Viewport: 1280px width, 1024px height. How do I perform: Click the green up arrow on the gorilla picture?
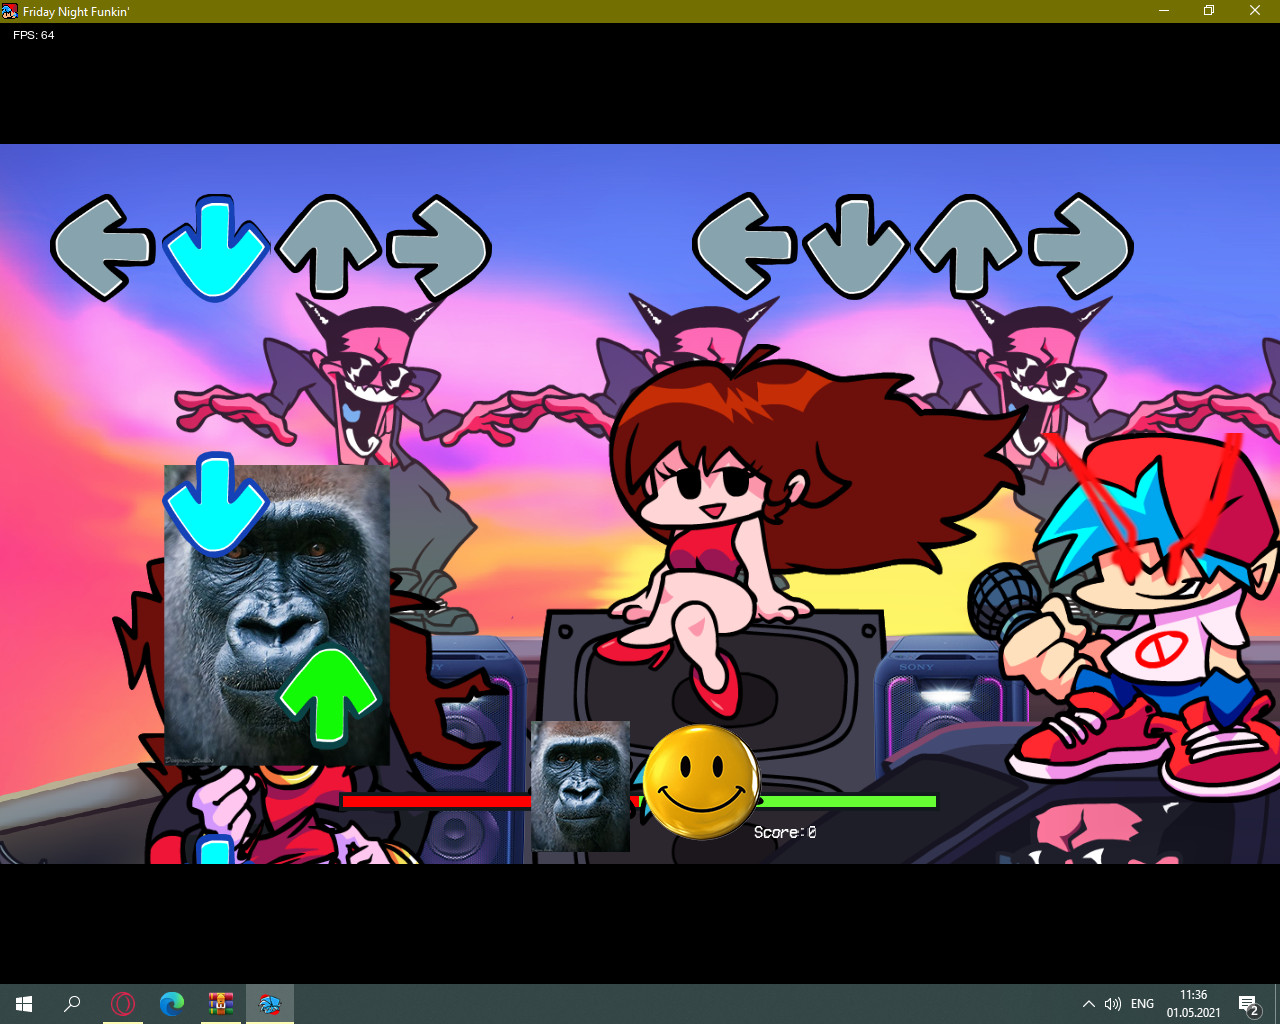pyautogui.click(x=327, y=698)
